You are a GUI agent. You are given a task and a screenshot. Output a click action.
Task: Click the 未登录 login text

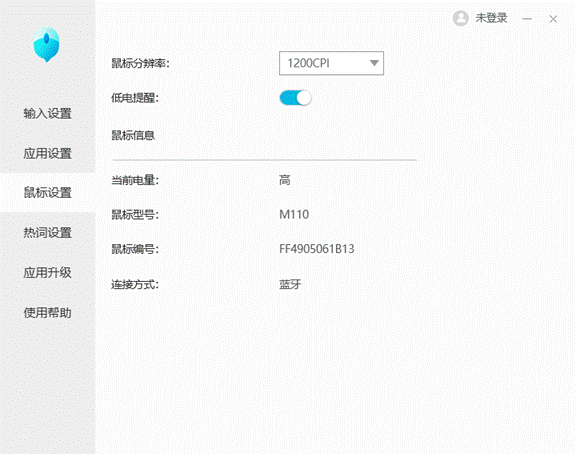click(491, 18)
